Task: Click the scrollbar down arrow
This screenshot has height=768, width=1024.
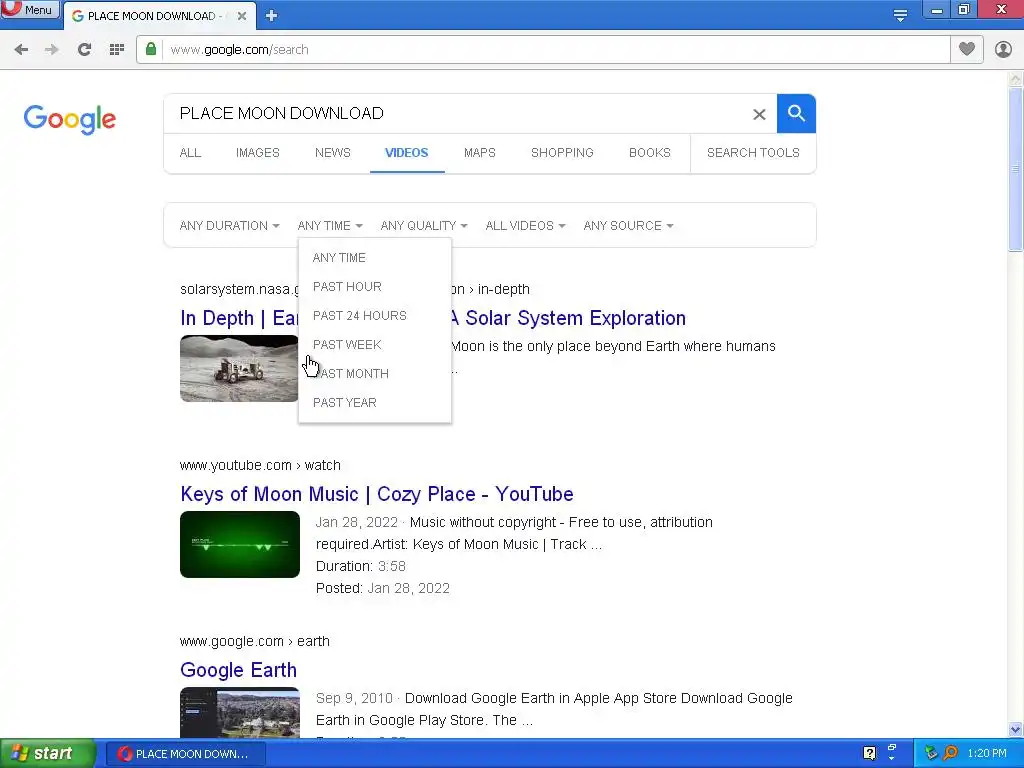Action: (x=1015, y=729)
